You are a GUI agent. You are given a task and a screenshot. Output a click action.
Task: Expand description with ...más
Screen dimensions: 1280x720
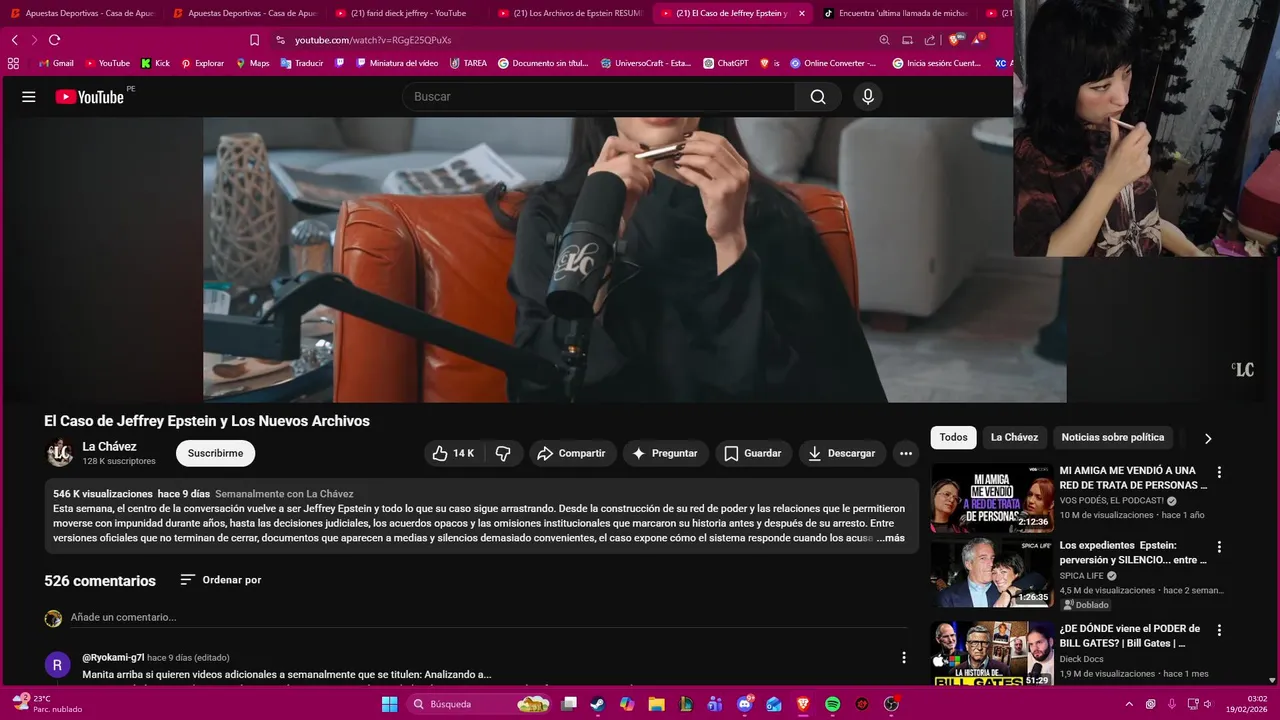point(890,538)
